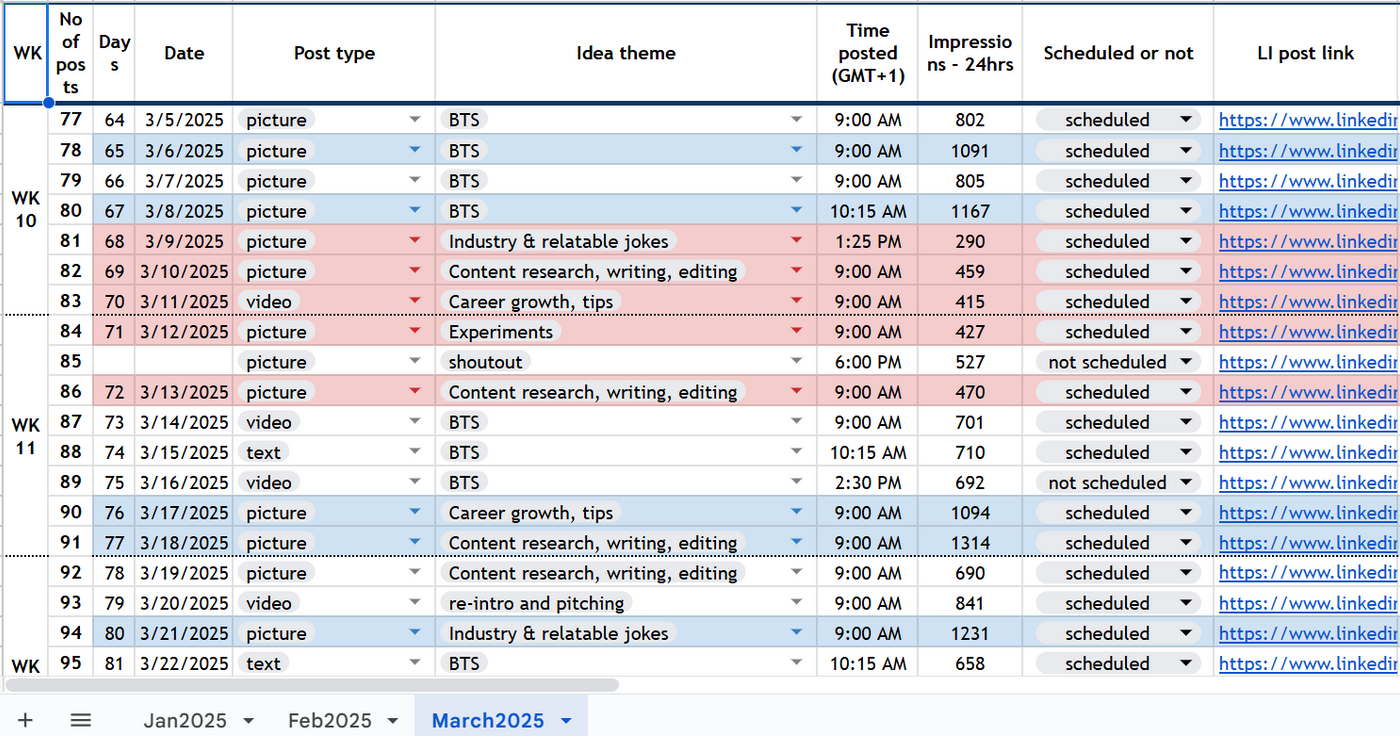Click the blue selection handle on WK cell

(48, 102)
